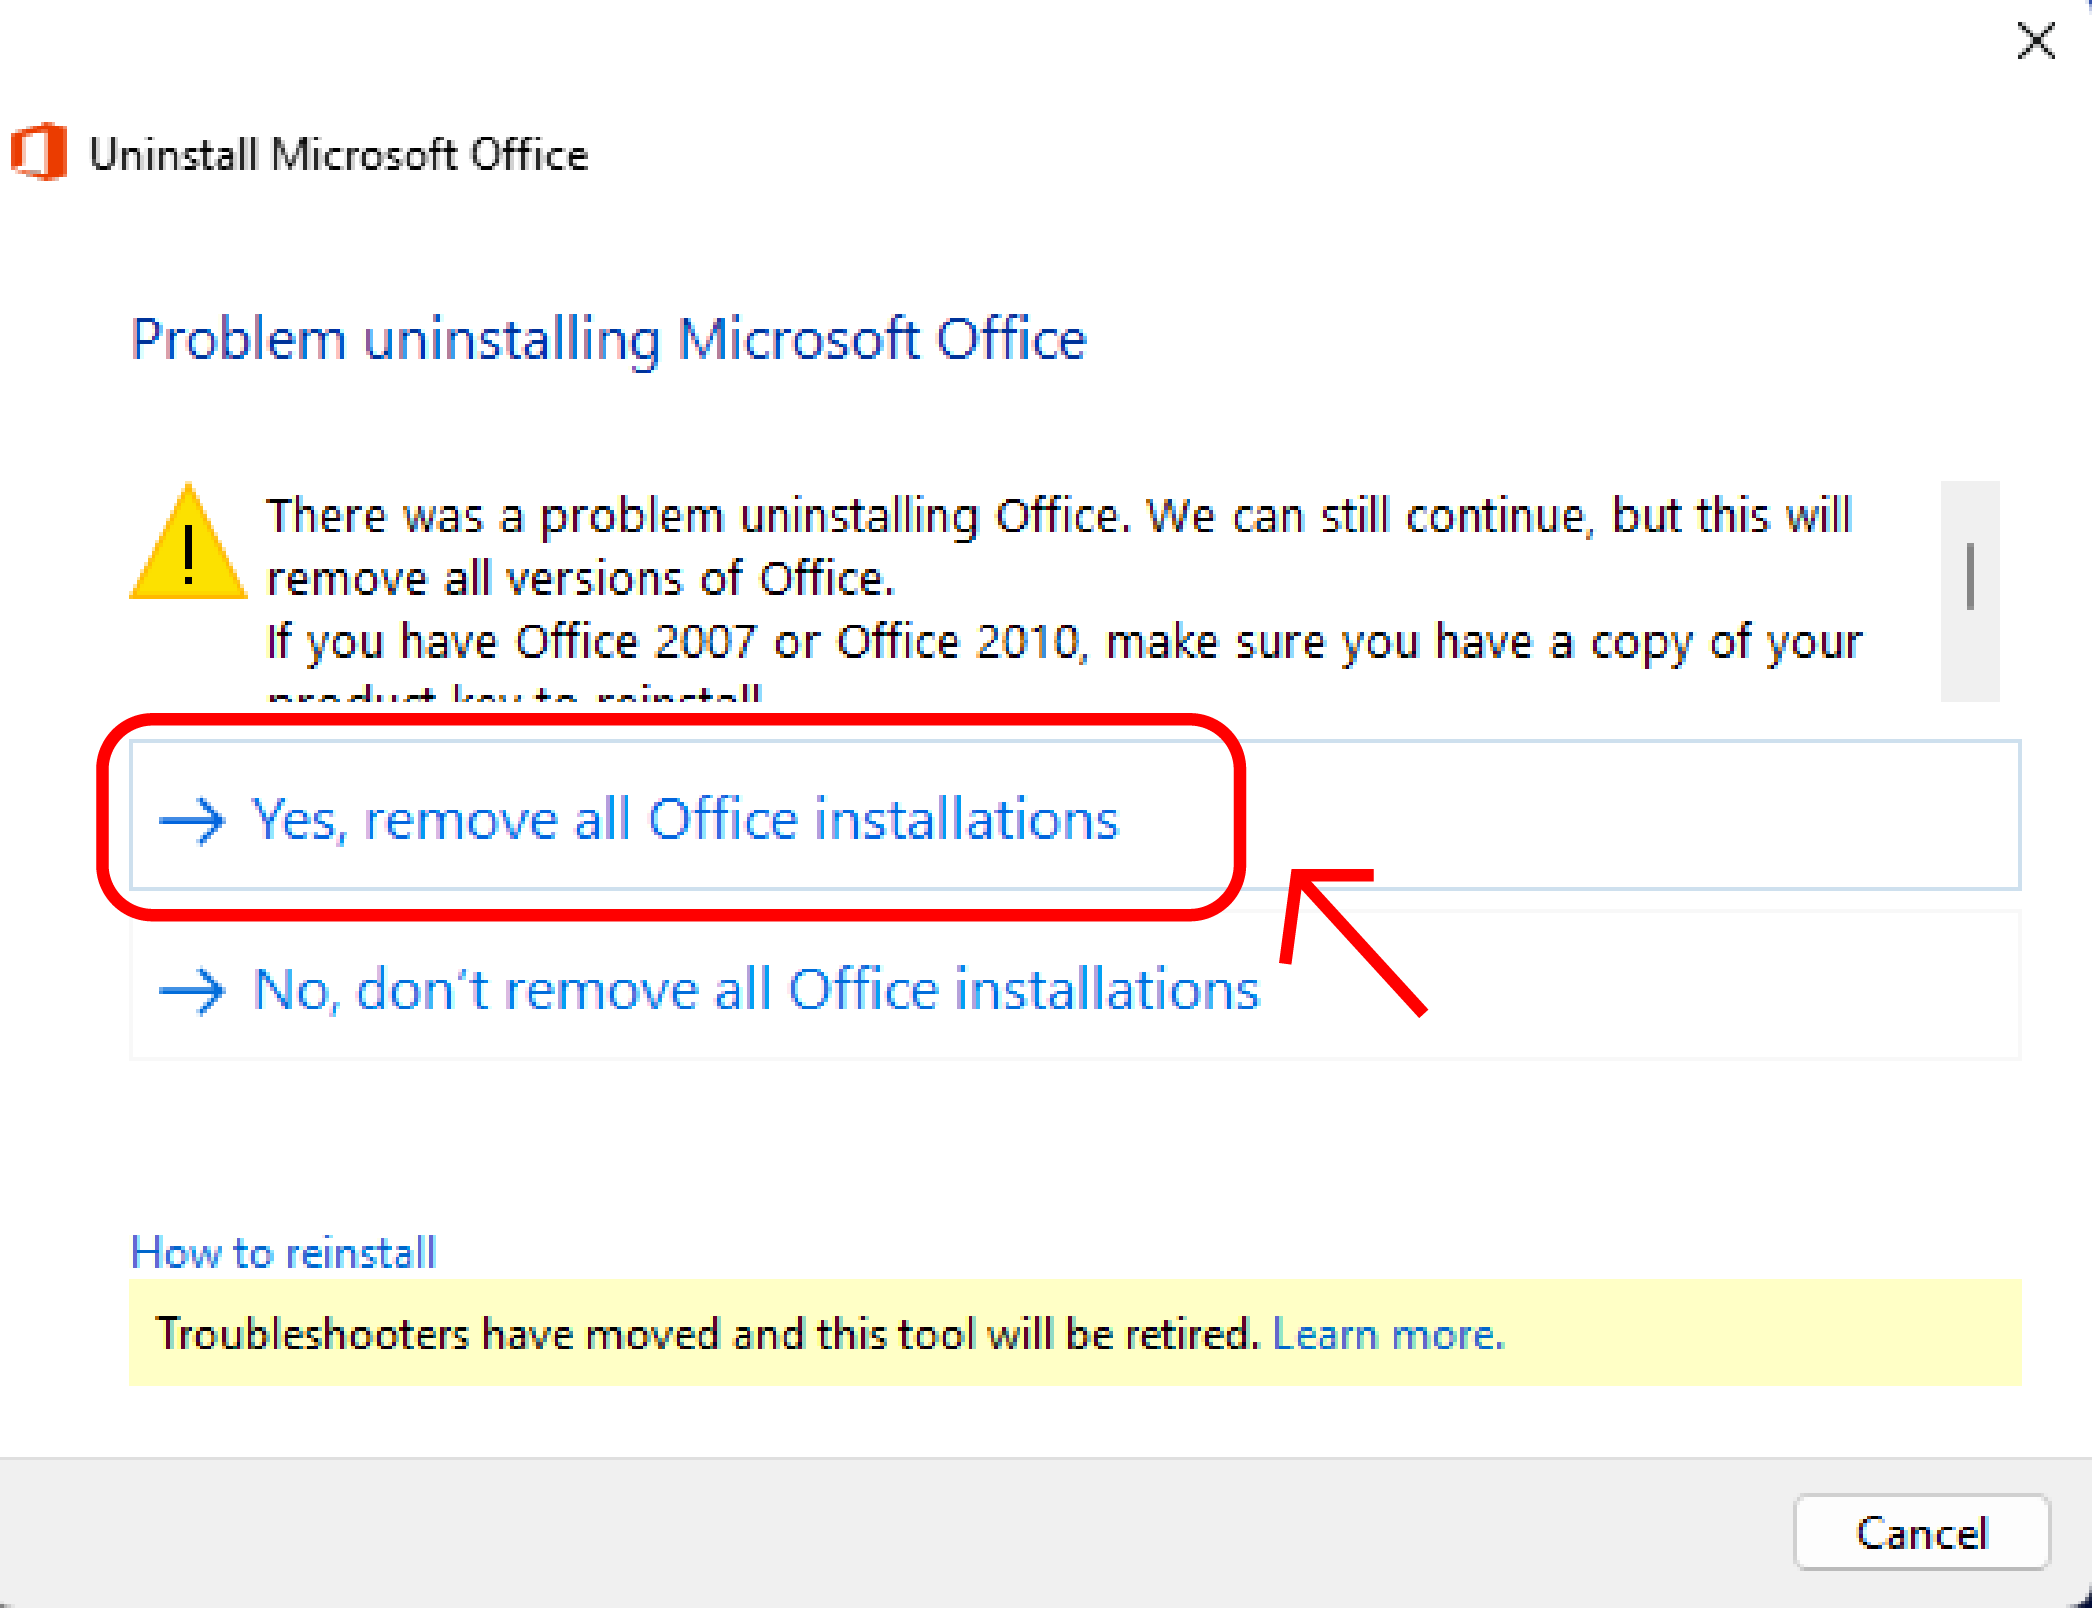This screenshot has height=1608, width=2093.
Task: Click the red annotation arrow
Action: 1353,942
